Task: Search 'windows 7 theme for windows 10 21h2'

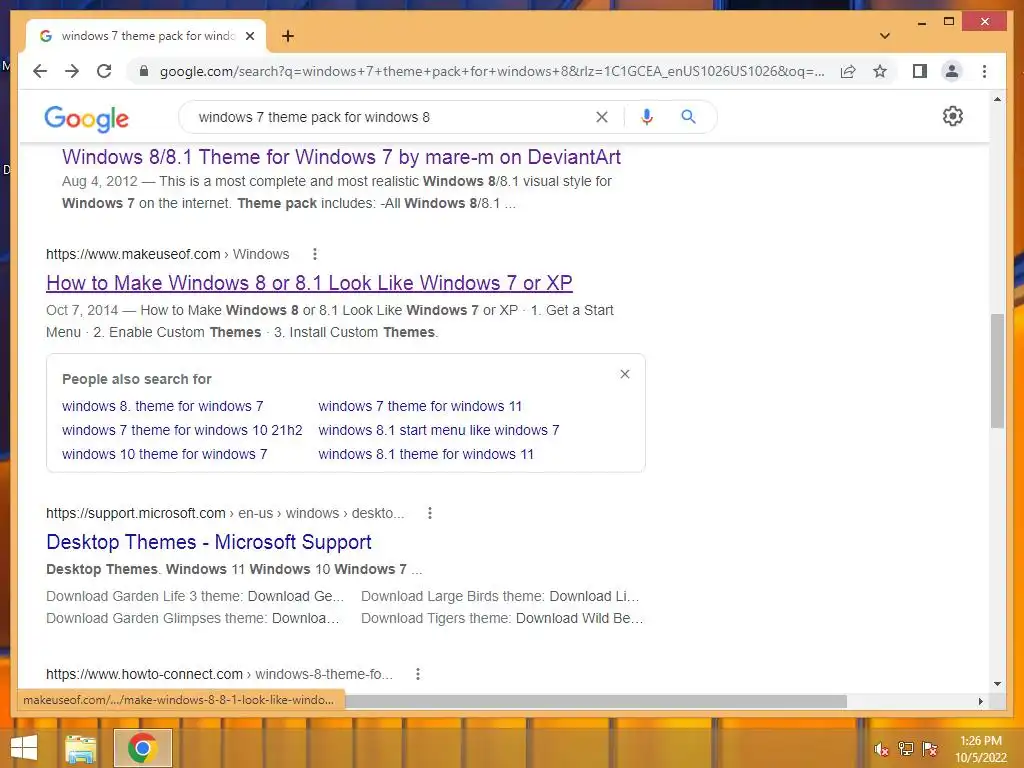Action: coord(182,430)
